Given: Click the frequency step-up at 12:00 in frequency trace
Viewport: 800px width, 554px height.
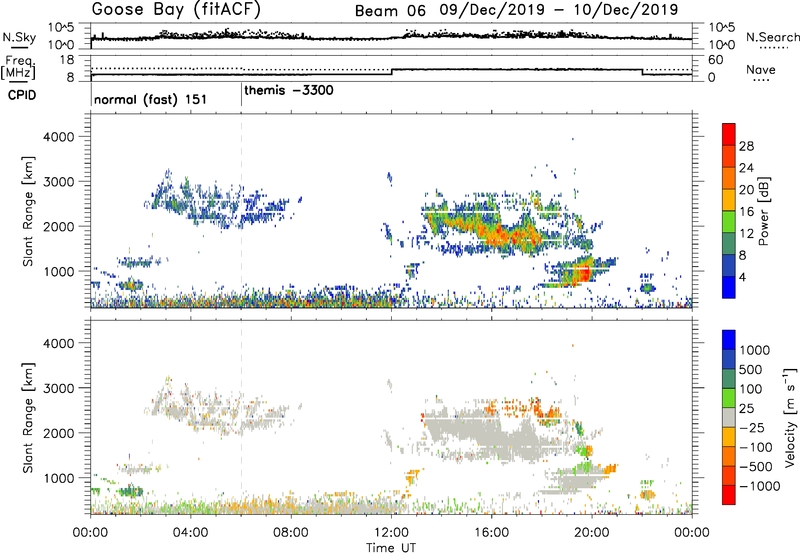Looking at the screenshot, I should tap(392, 72).
